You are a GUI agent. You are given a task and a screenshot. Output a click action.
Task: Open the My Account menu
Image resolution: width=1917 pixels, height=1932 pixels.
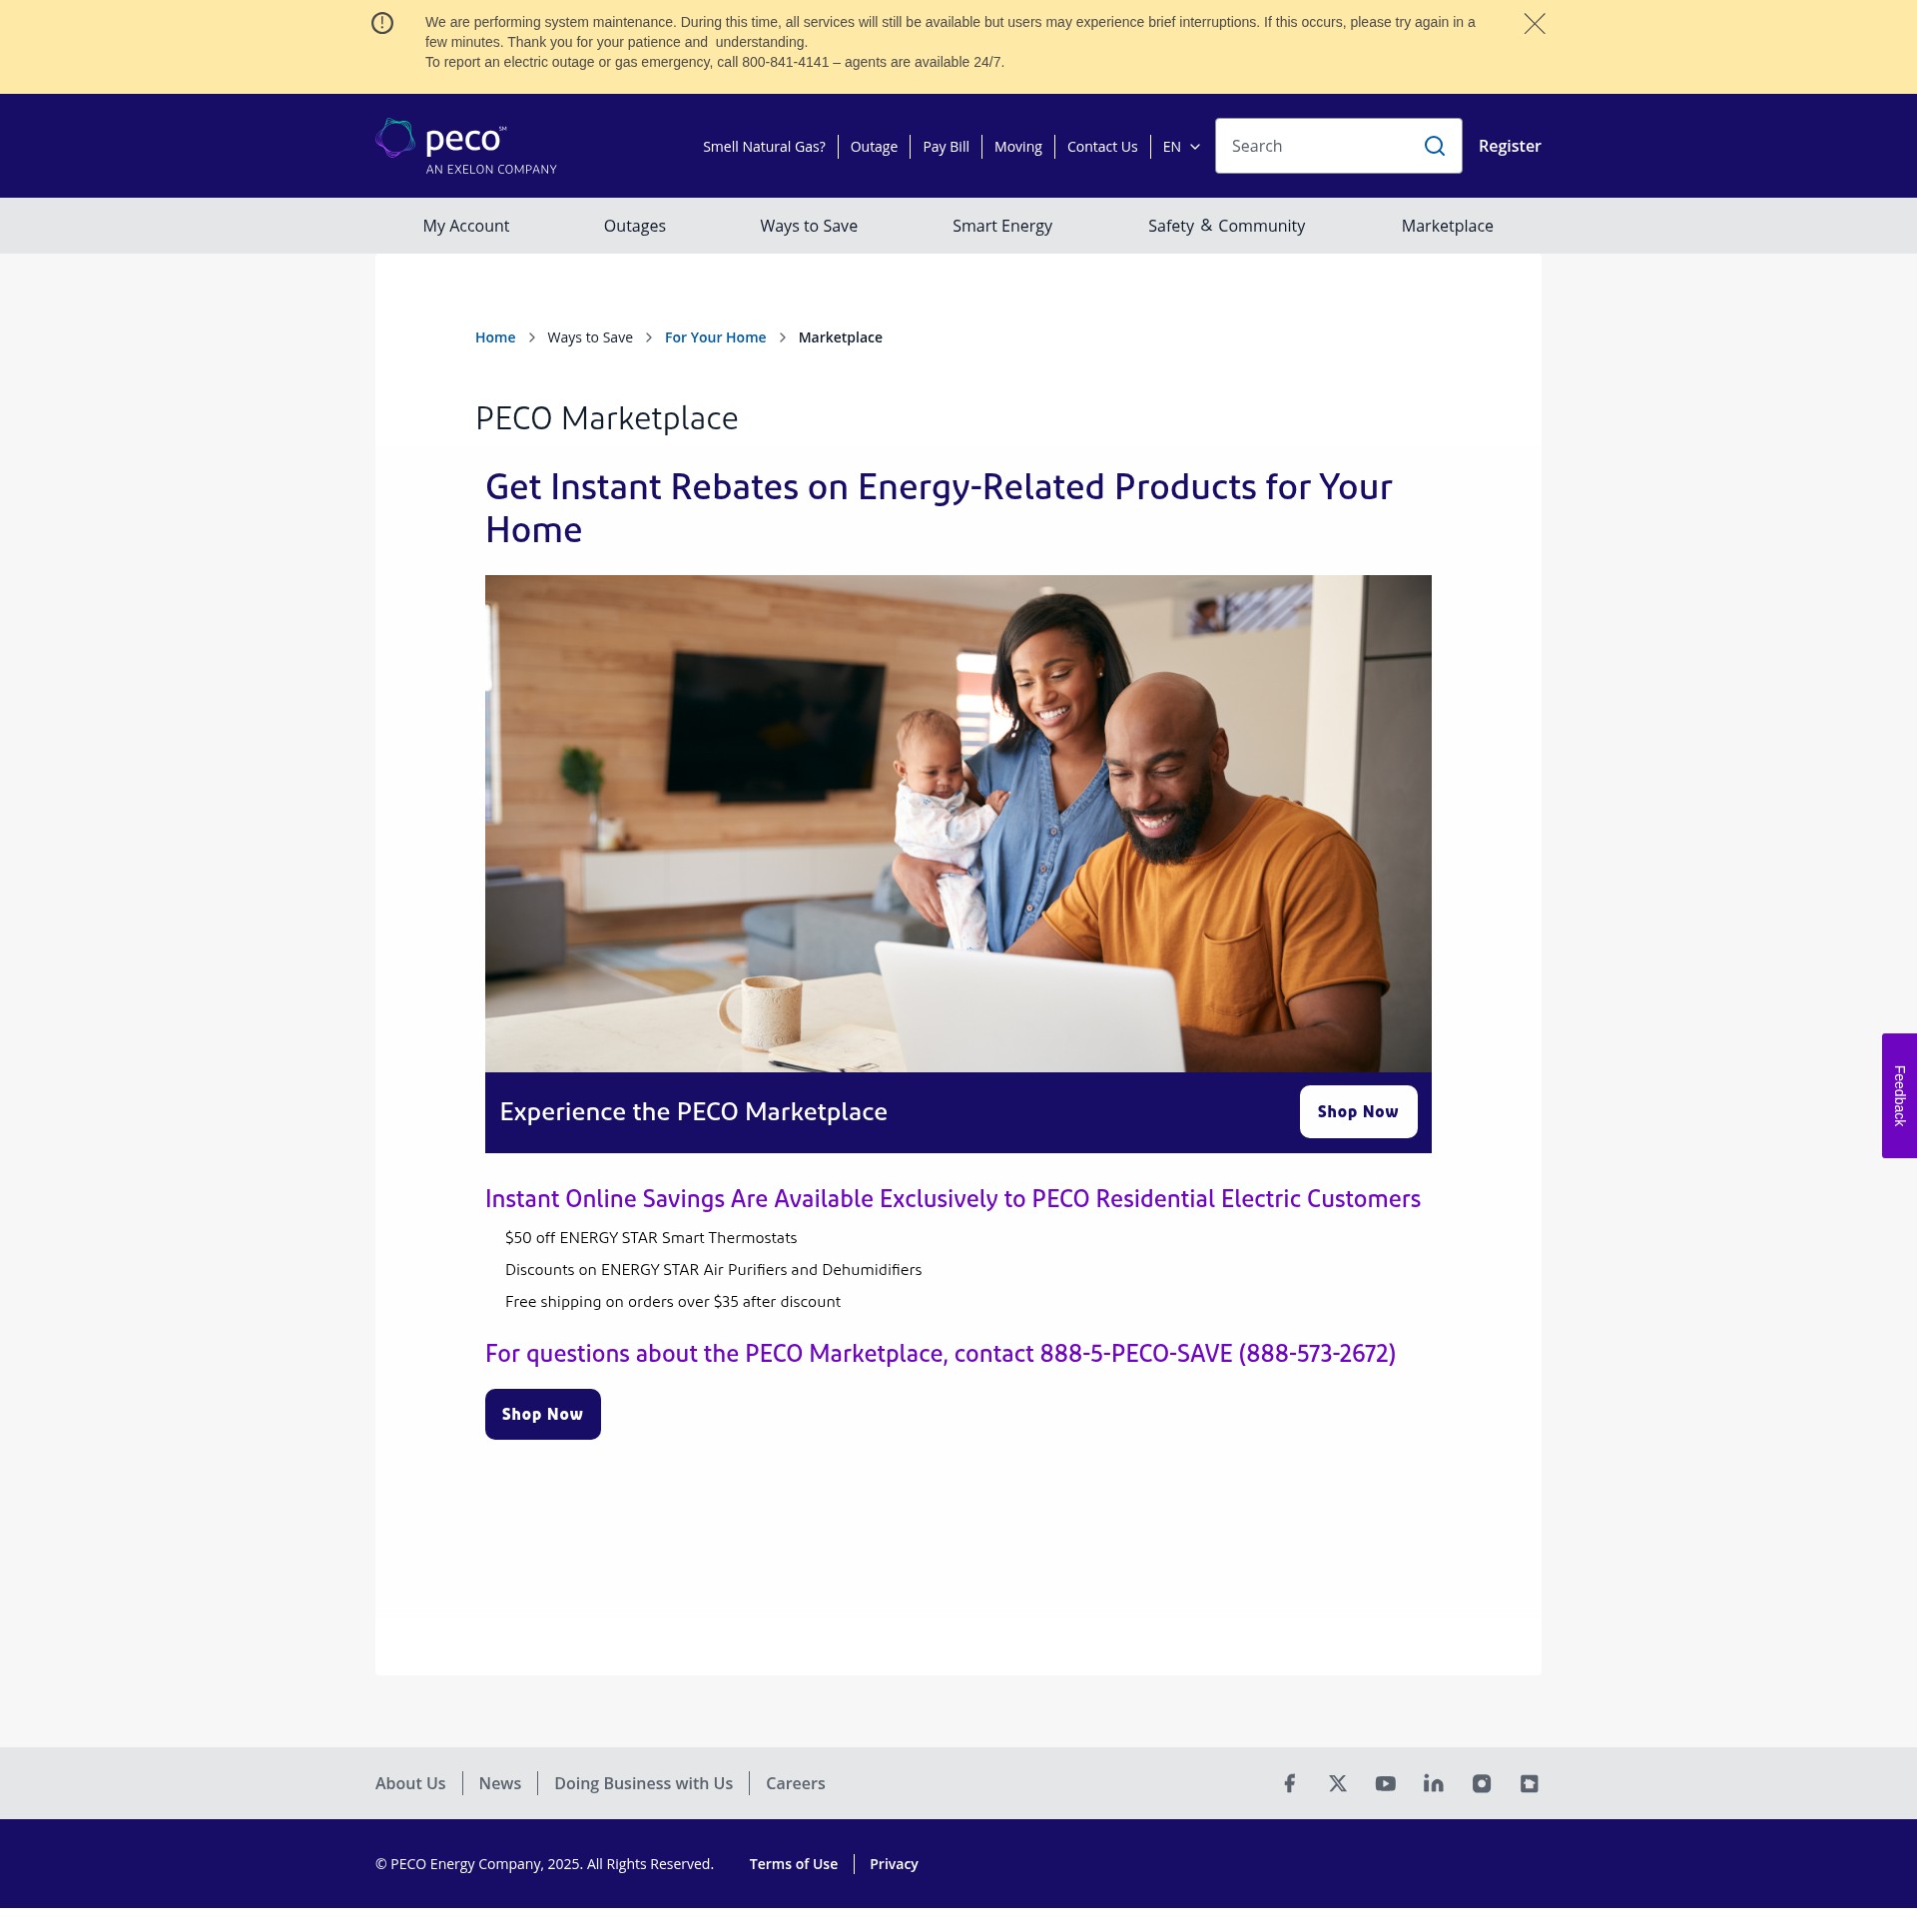click(466, 226)
